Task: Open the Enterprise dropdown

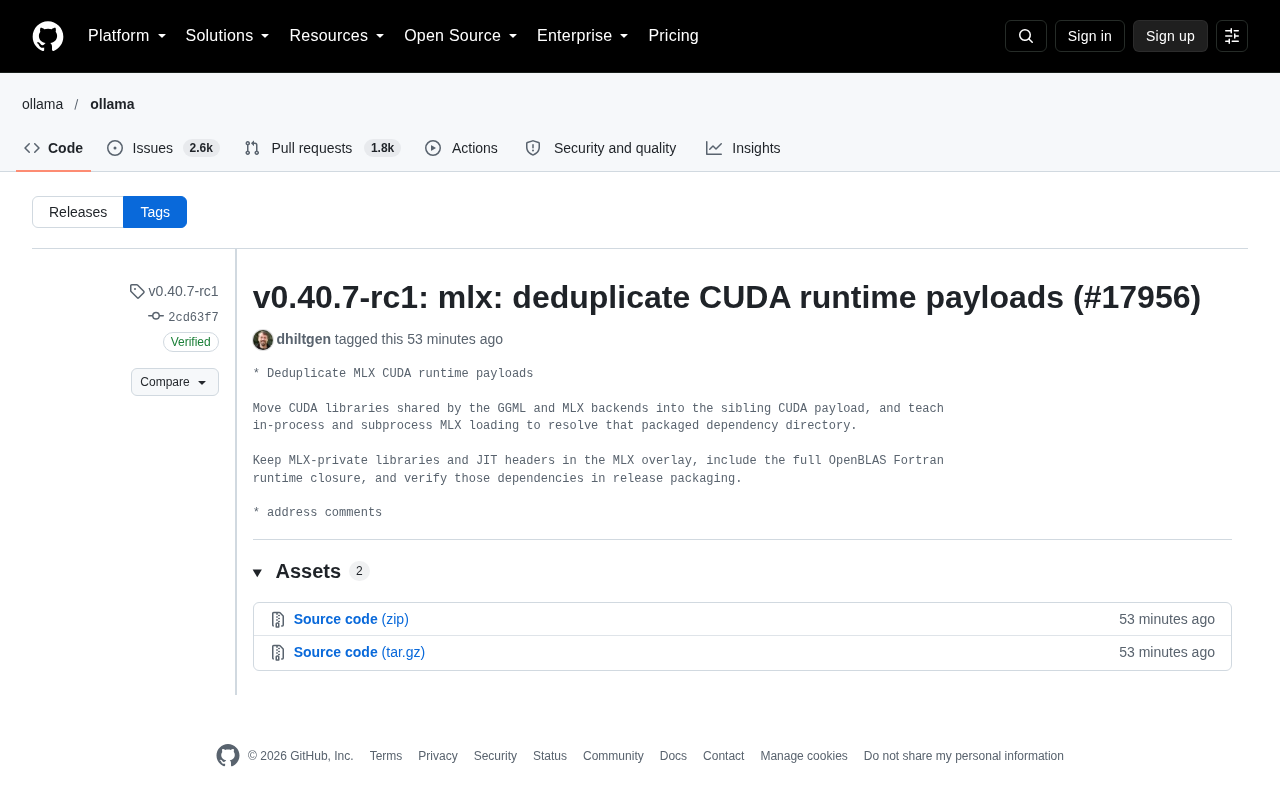Action: [583, 36]
